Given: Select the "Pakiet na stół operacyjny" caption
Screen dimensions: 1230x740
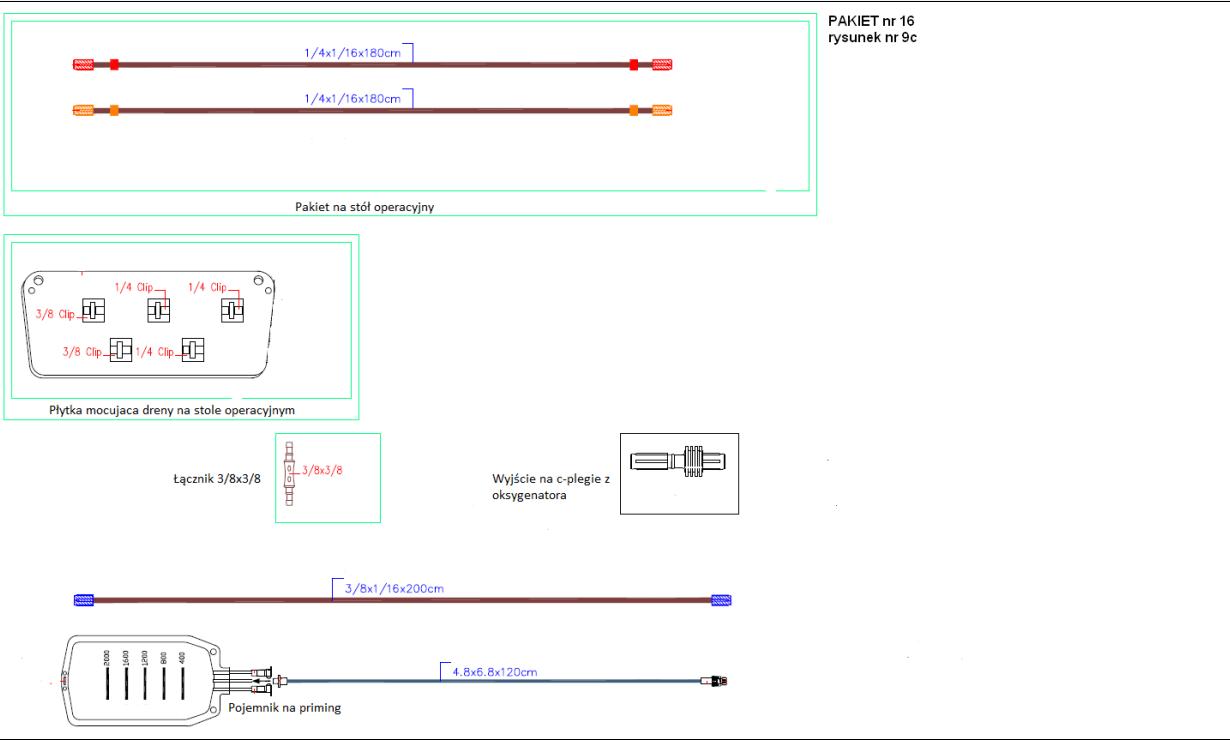Looking at the screenshot, I should (370, 207).
